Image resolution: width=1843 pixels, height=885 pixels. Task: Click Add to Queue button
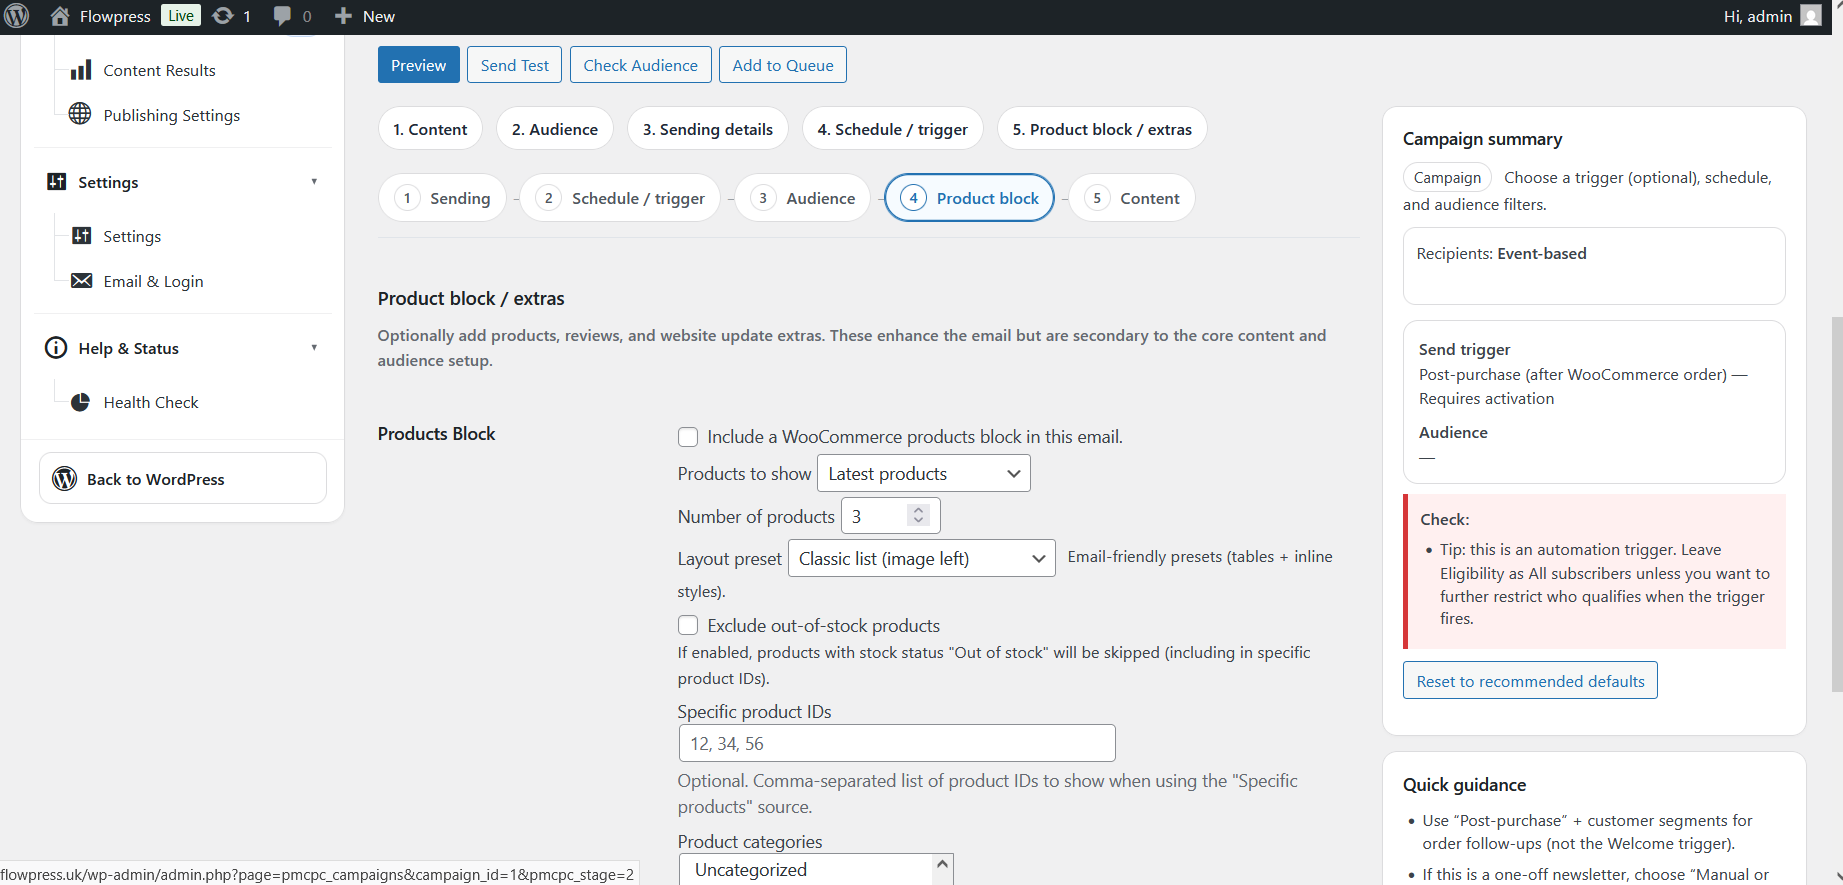pyautogui.click(x=783, y=65)
